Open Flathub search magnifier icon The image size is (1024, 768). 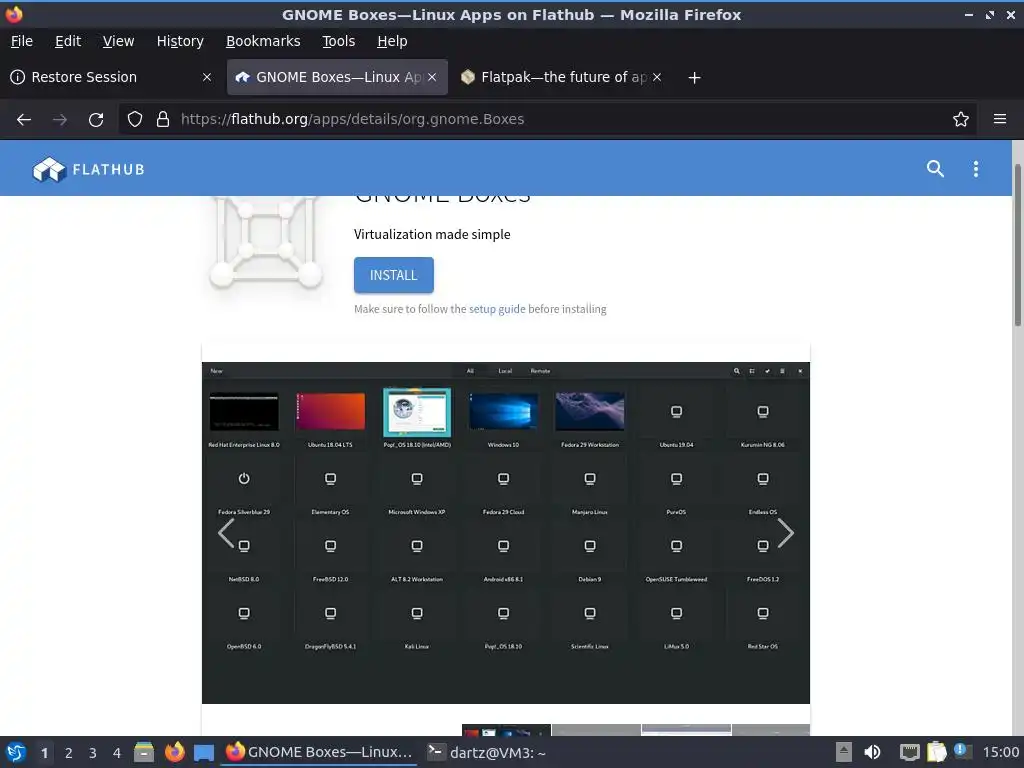935,168
